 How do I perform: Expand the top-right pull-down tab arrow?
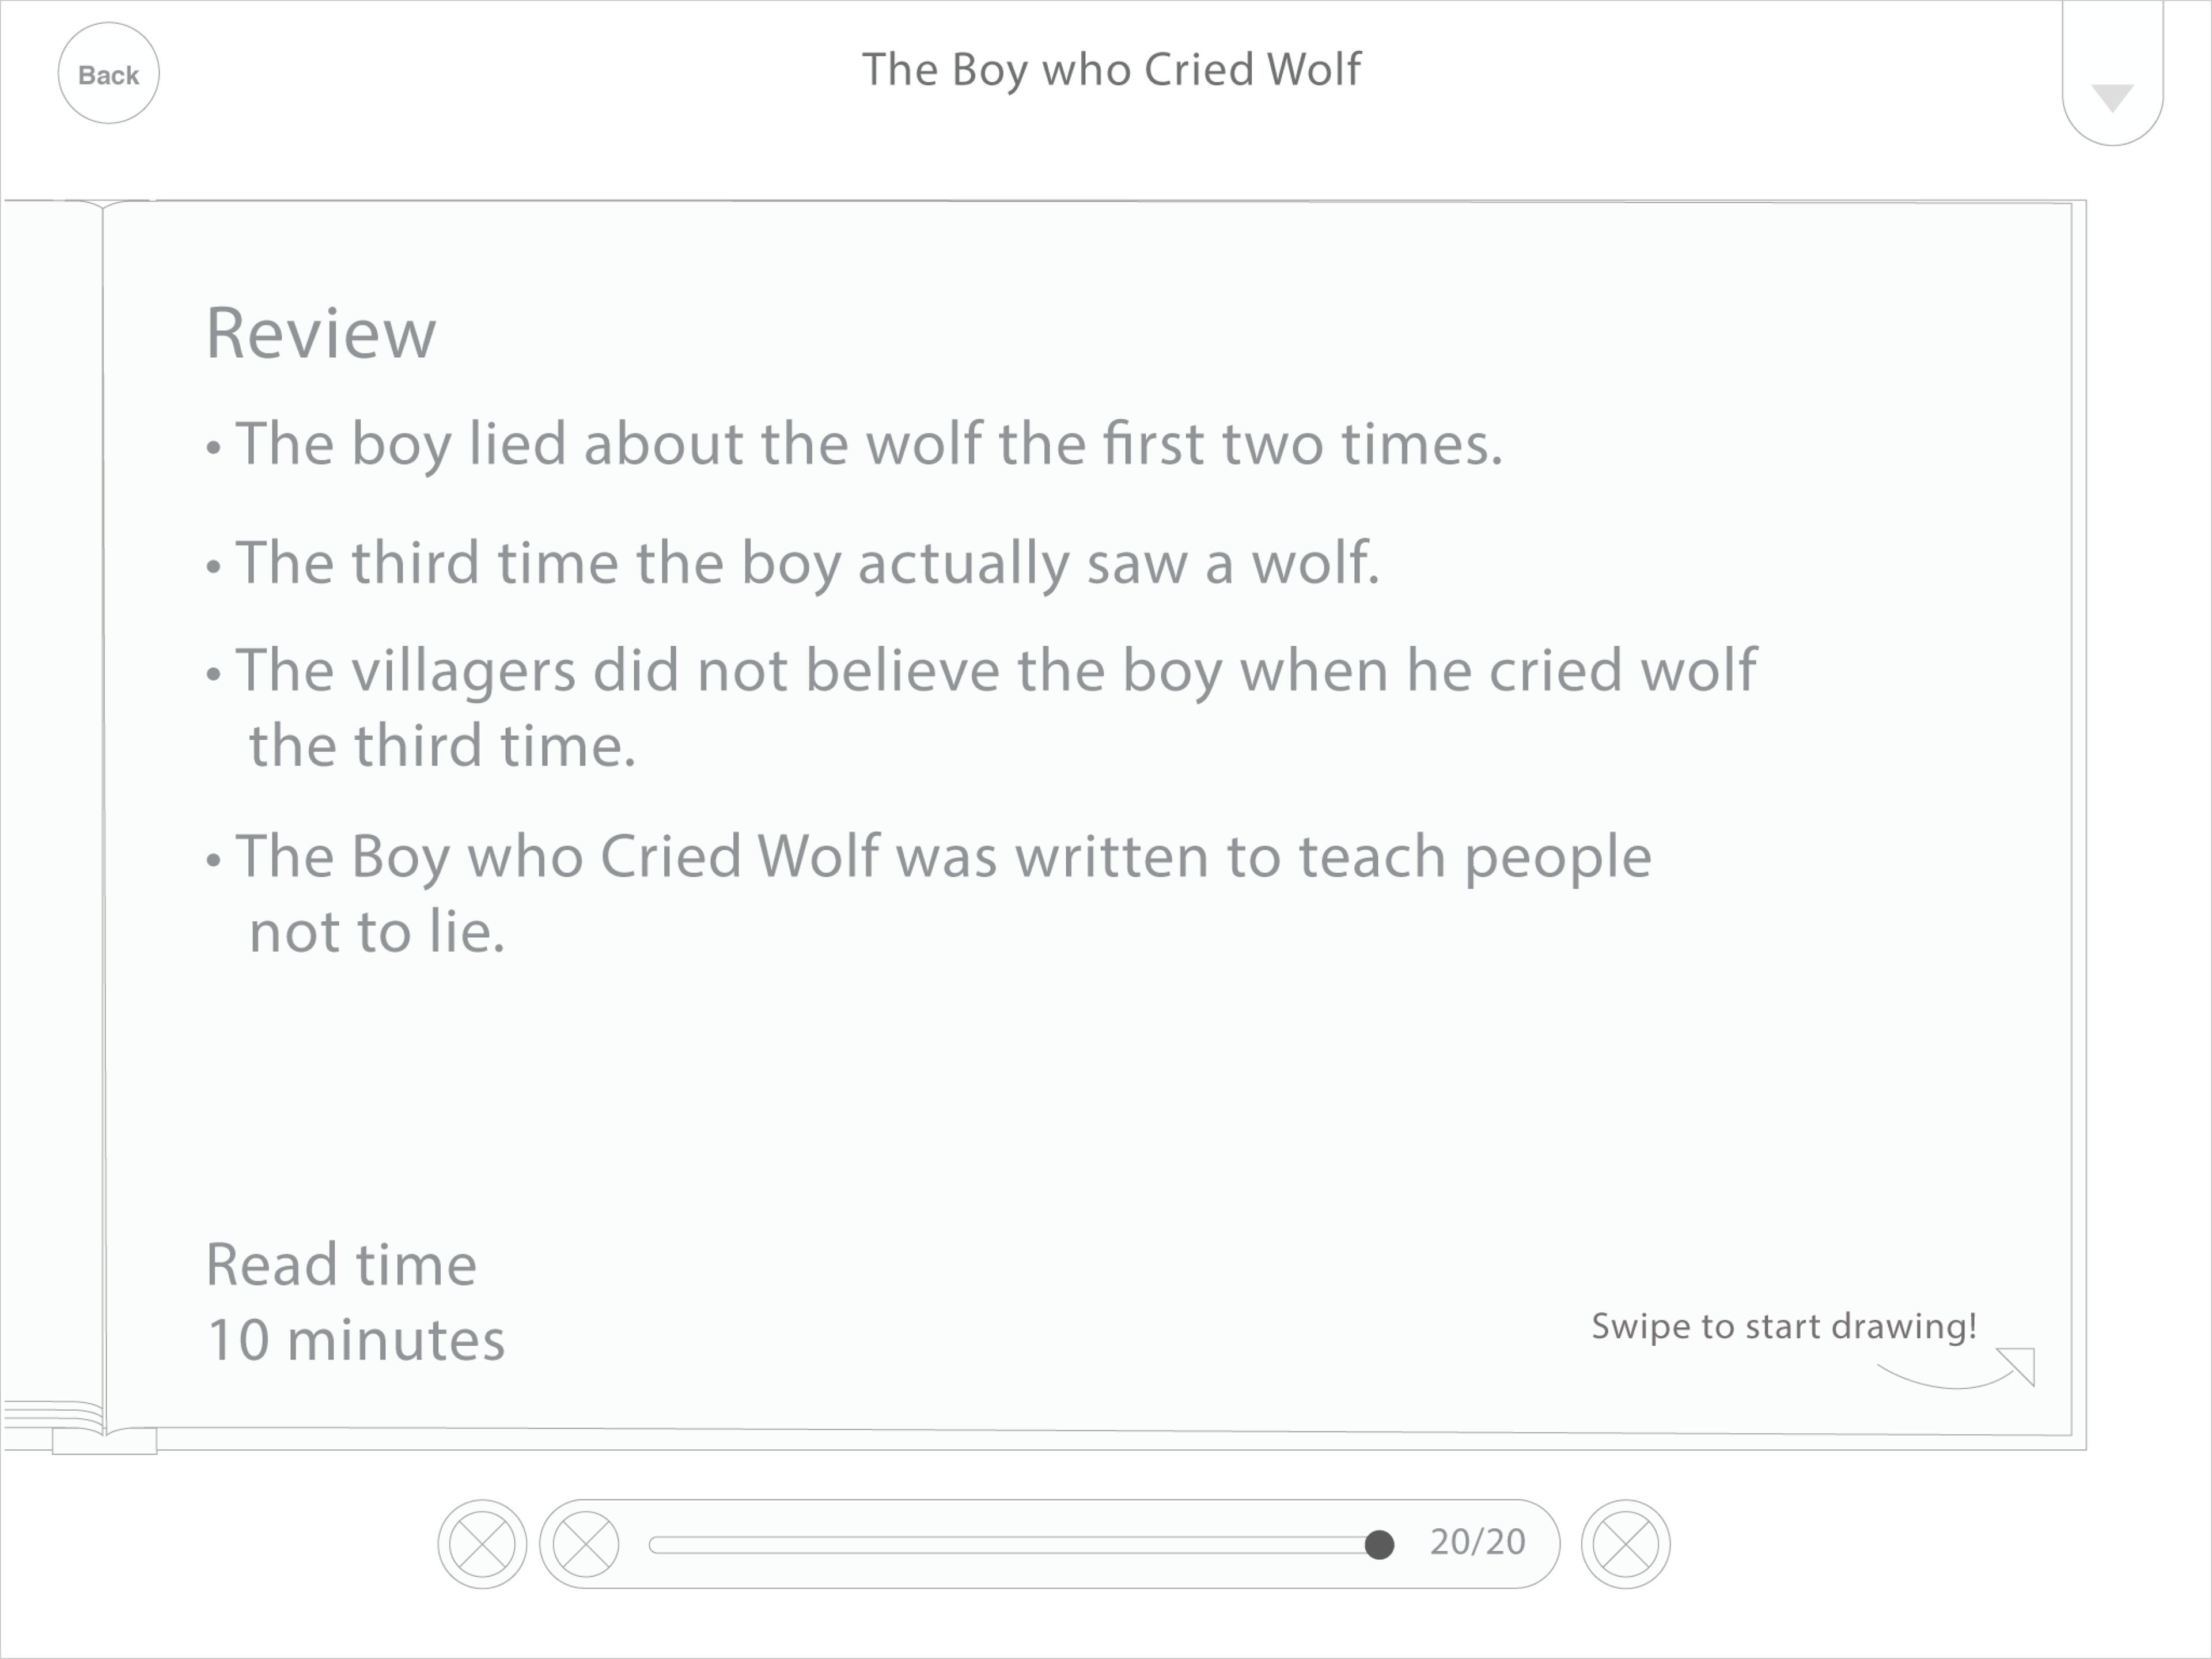click(2112, 98)
